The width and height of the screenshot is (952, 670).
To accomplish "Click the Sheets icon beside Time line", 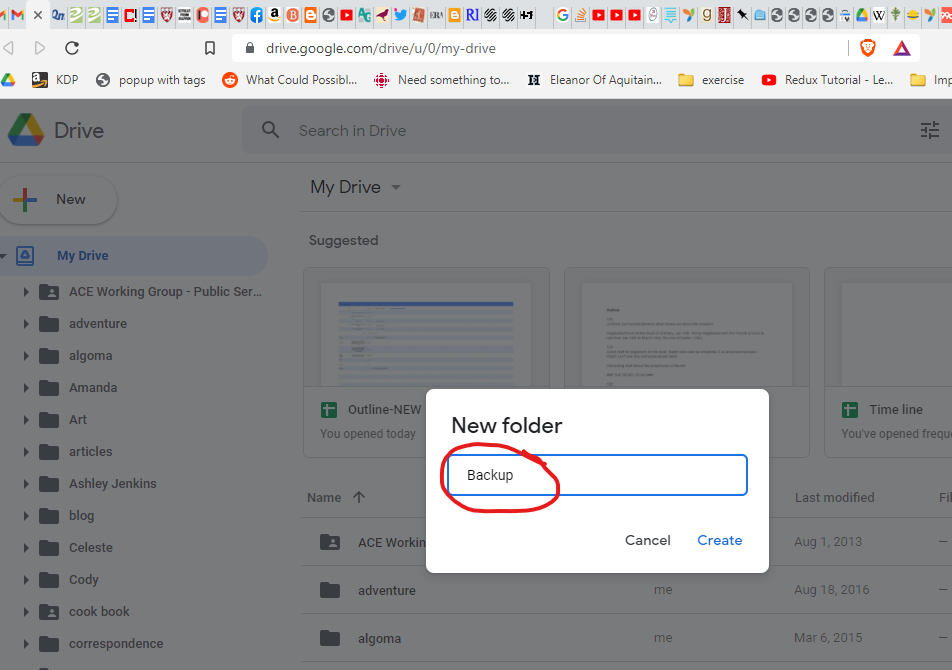I will (x=849, y=410).
